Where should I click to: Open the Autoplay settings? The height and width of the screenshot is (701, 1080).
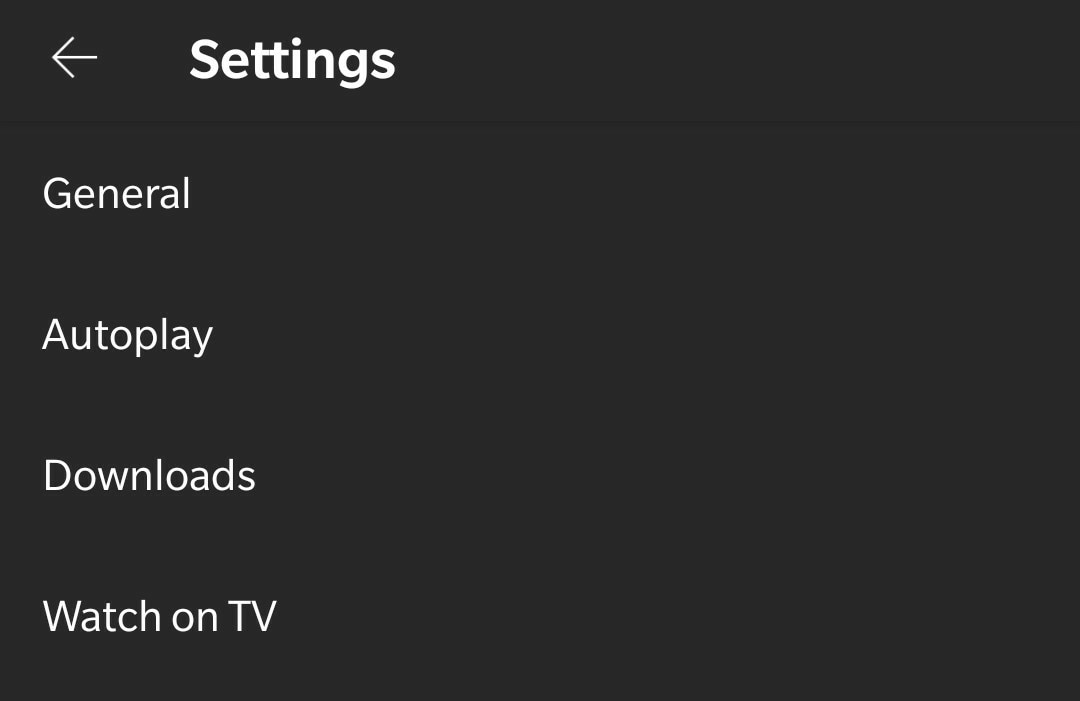pos(128,335)
